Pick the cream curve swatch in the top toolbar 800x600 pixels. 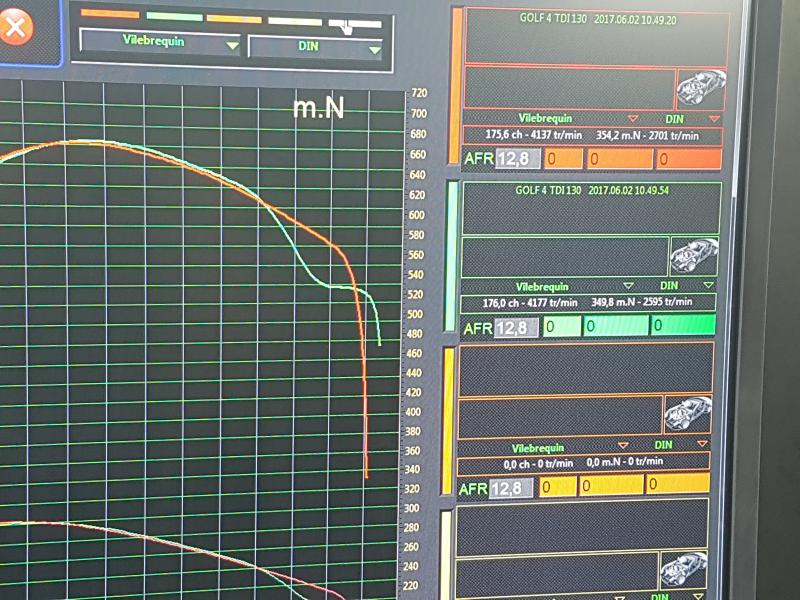click(x=295, y=21)
